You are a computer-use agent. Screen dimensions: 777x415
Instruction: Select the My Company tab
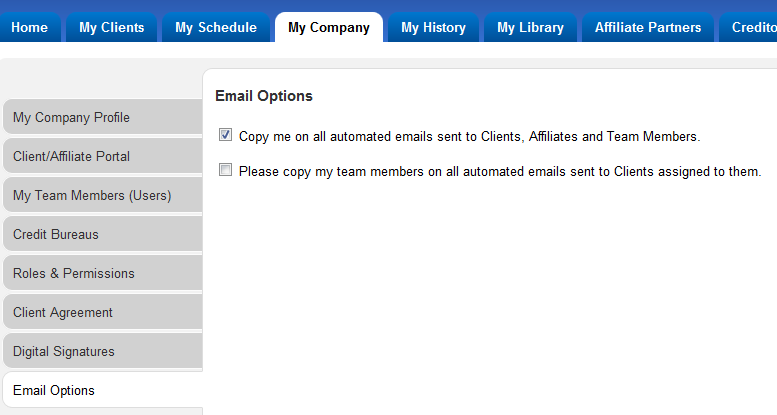(x=329, y=27)
